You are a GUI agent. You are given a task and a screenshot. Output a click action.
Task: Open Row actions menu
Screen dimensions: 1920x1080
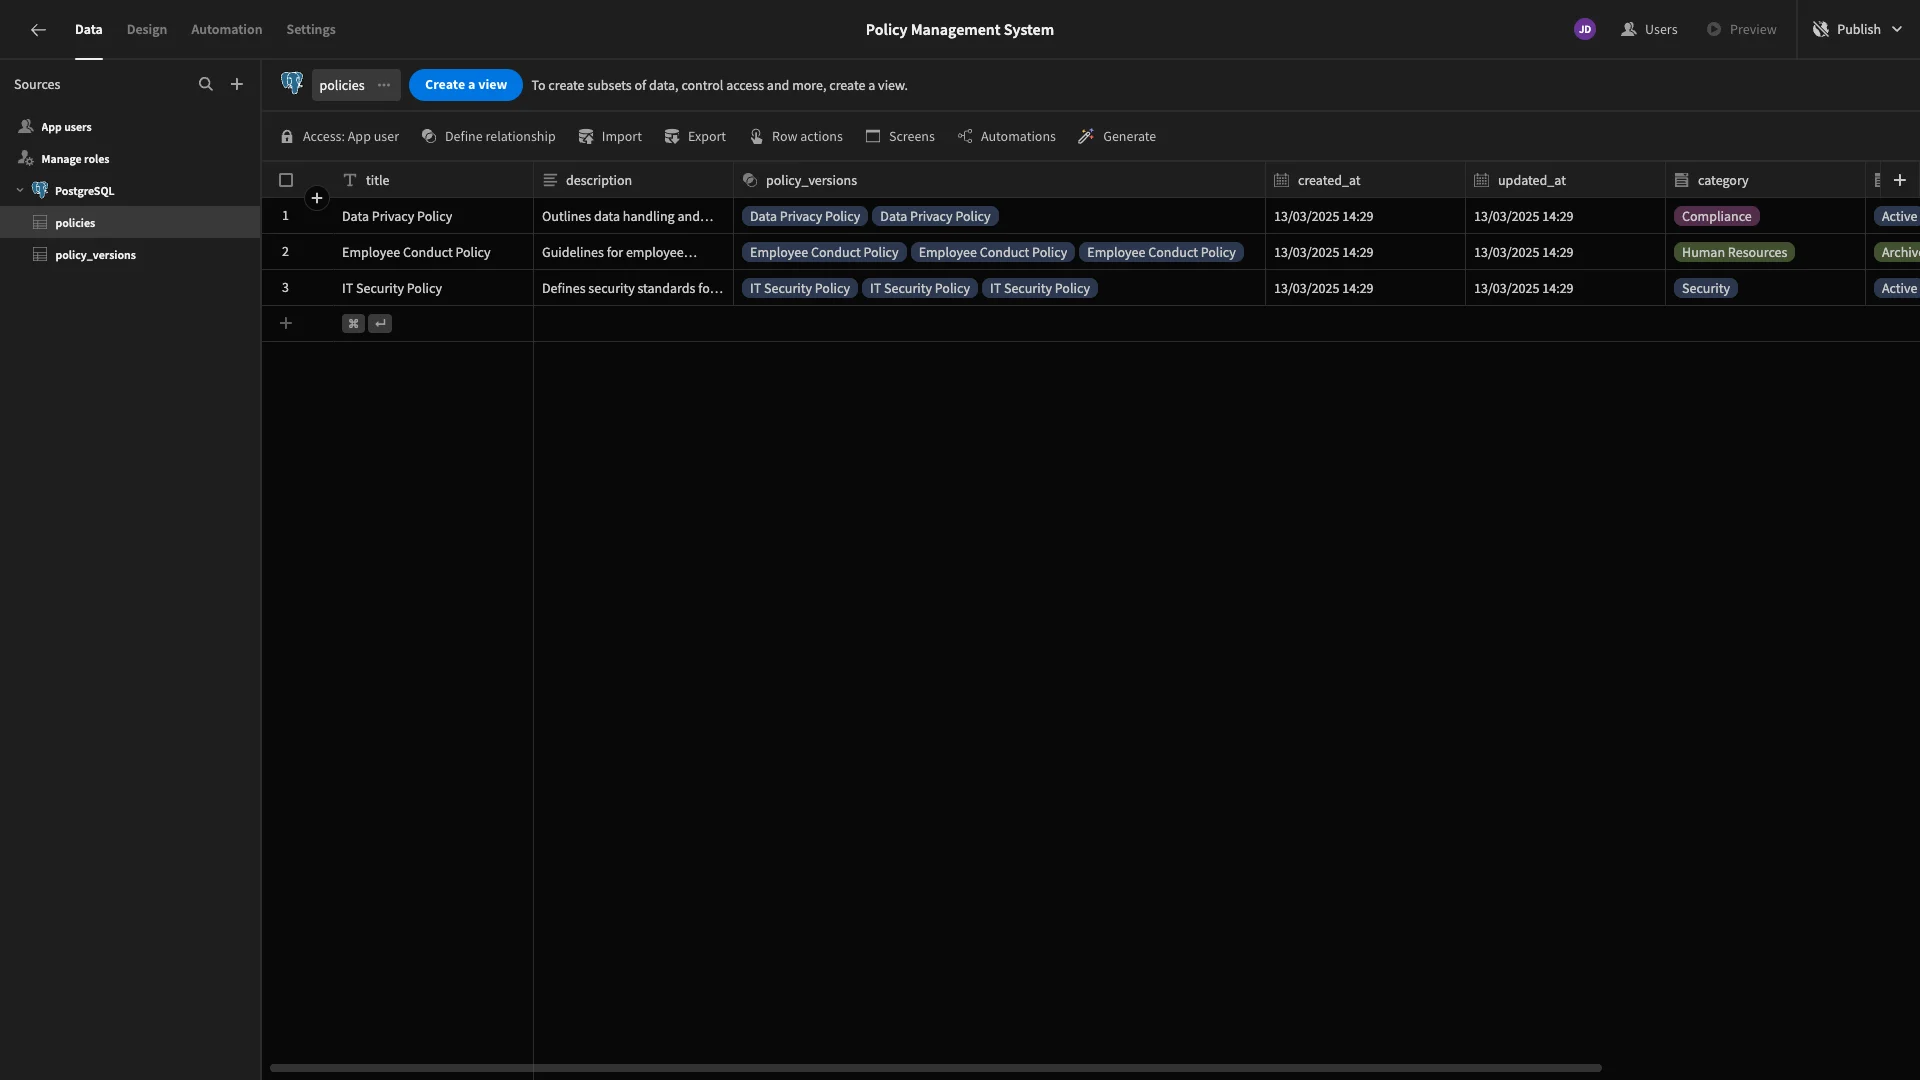[796, 137]
